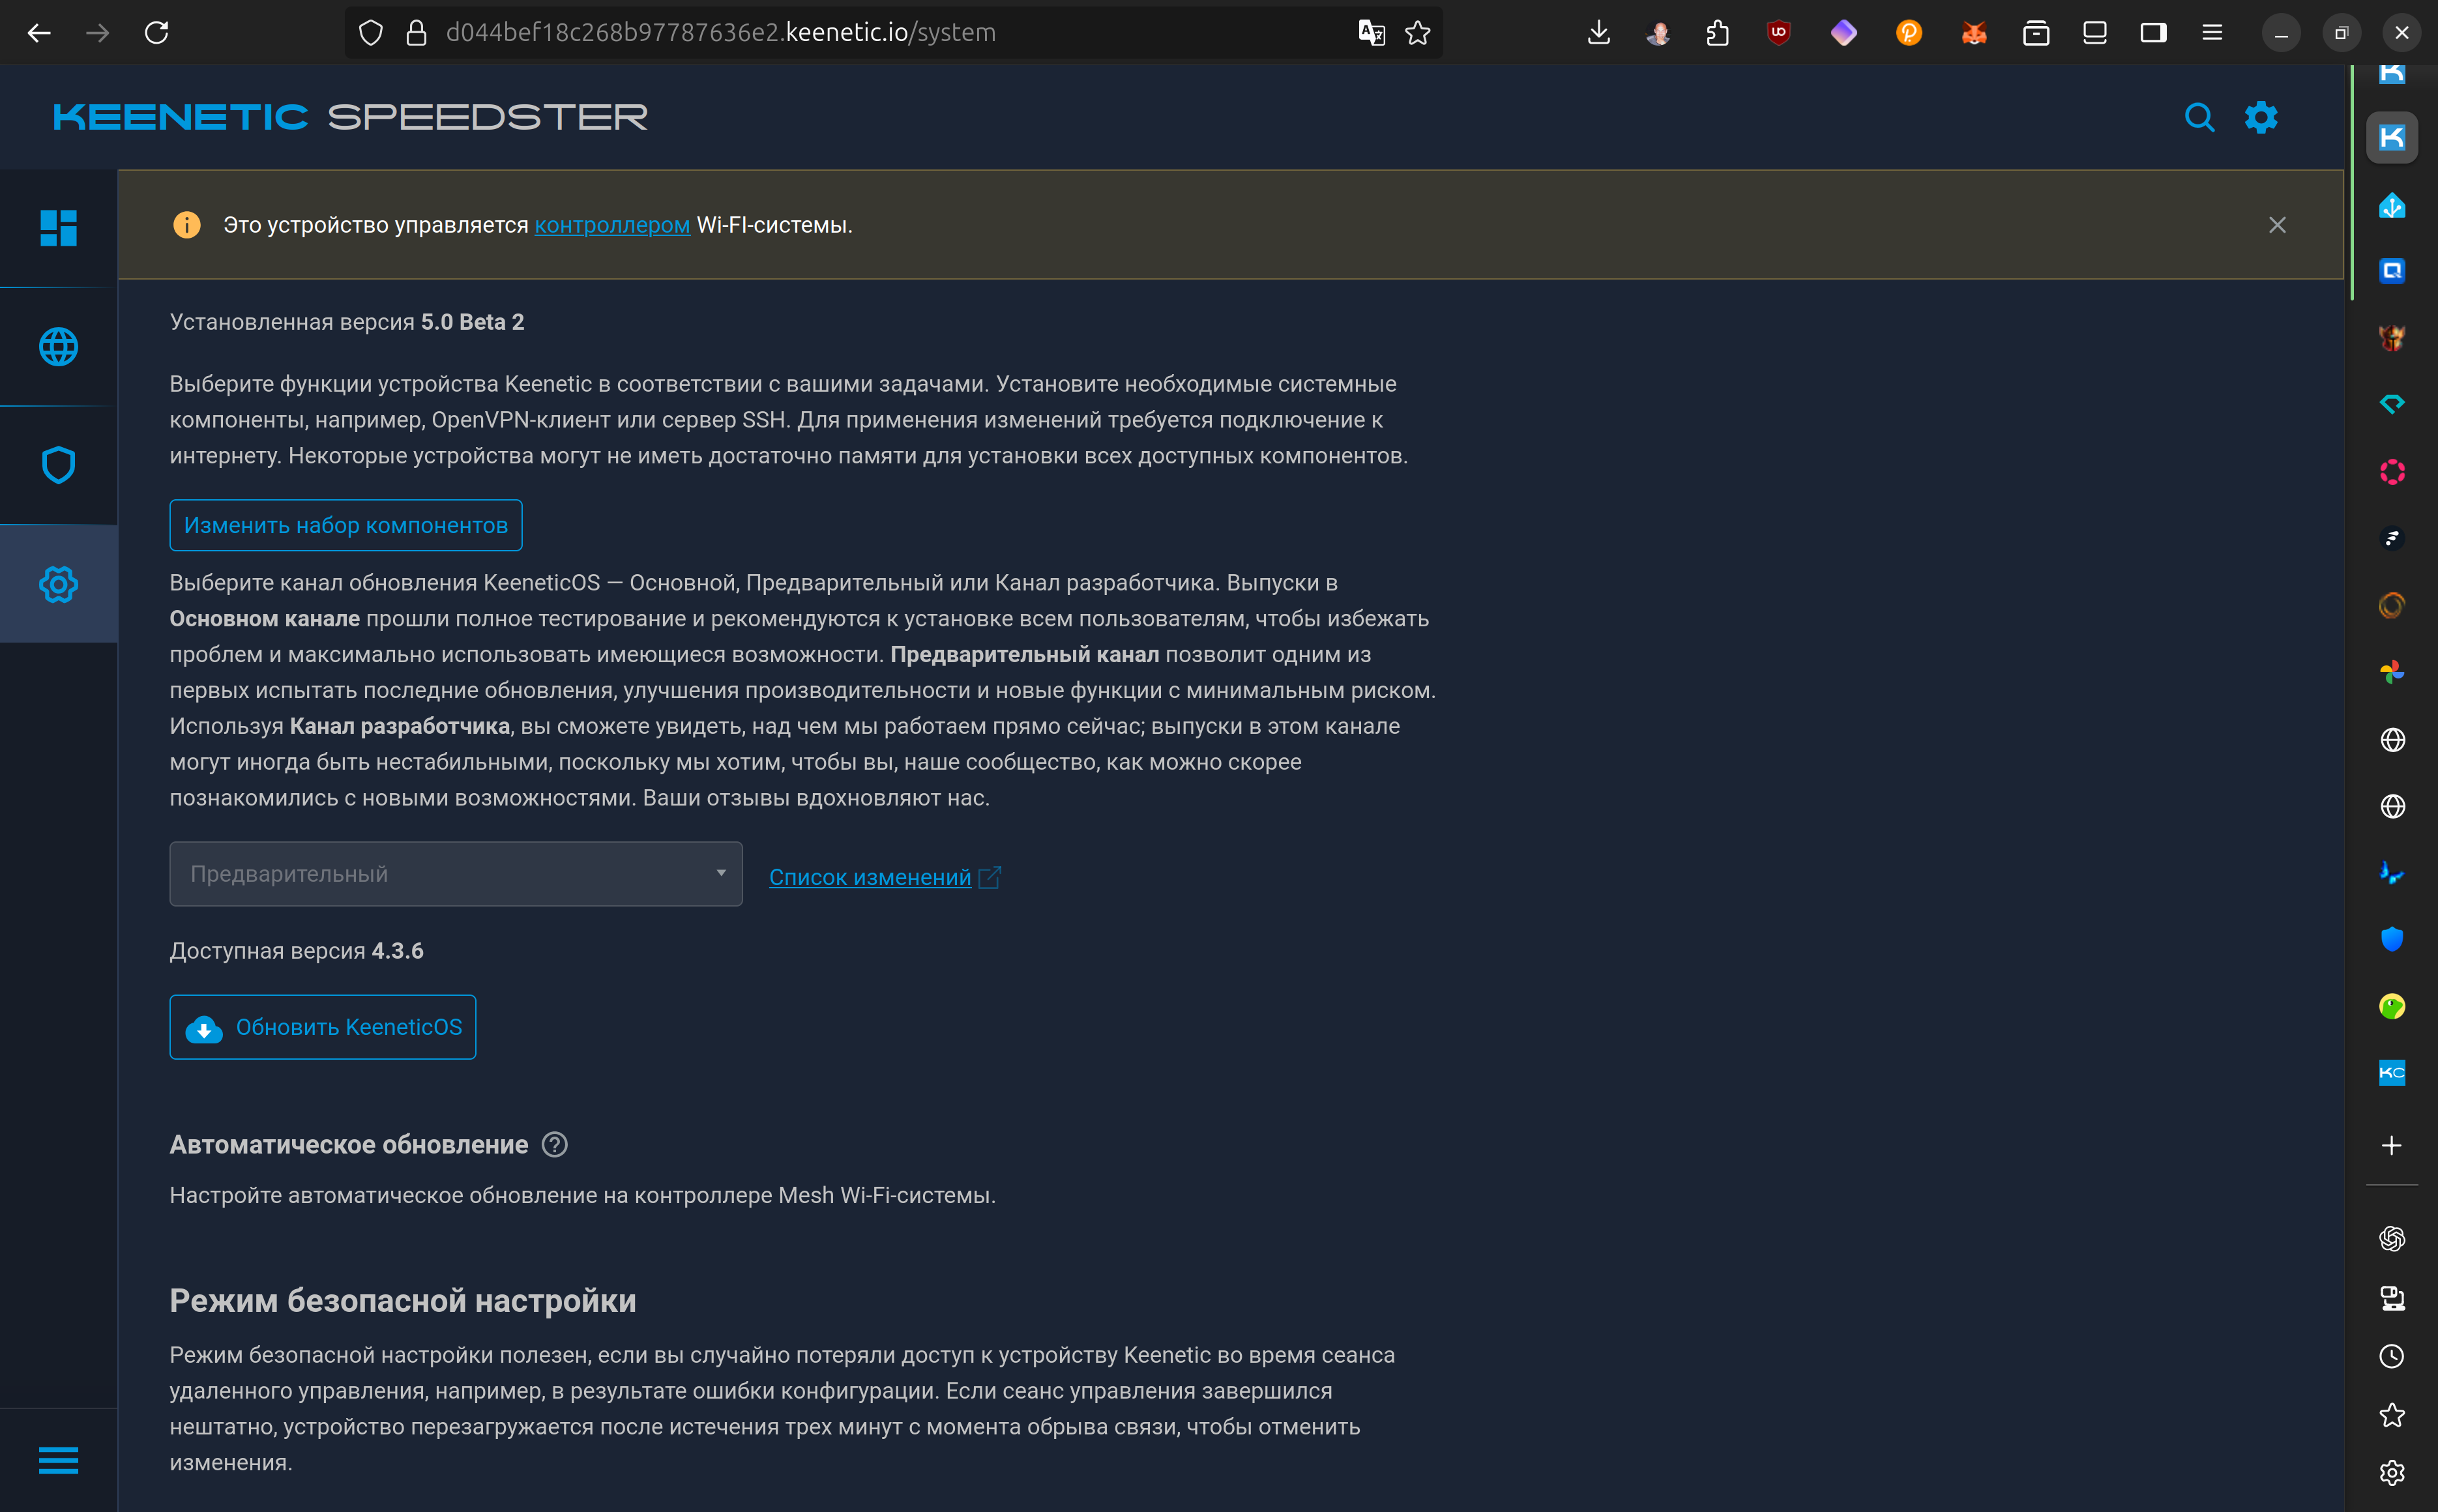2438x1512 pixels.
Task: Open the Internet globe section in sidebar
Action: point(58,347)
